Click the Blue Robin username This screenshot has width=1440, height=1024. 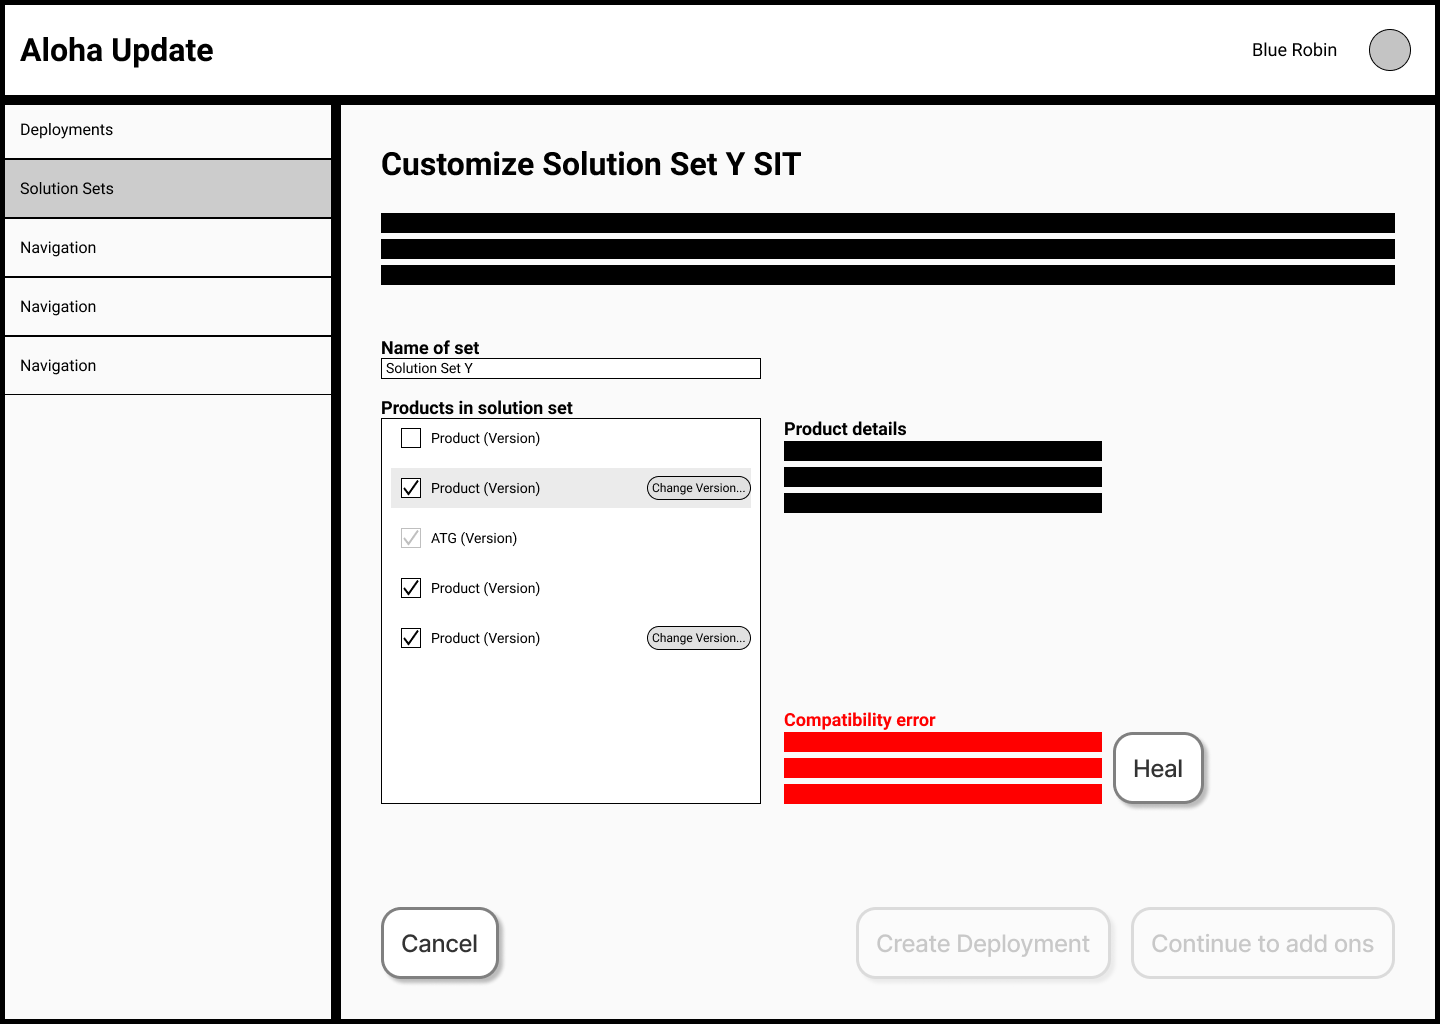tap(1293, 50)
